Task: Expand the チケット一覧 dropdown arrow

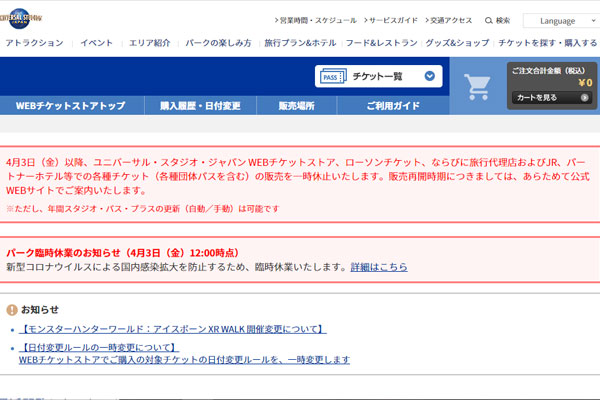Action: pyautogui.click(x=430, y=76)
